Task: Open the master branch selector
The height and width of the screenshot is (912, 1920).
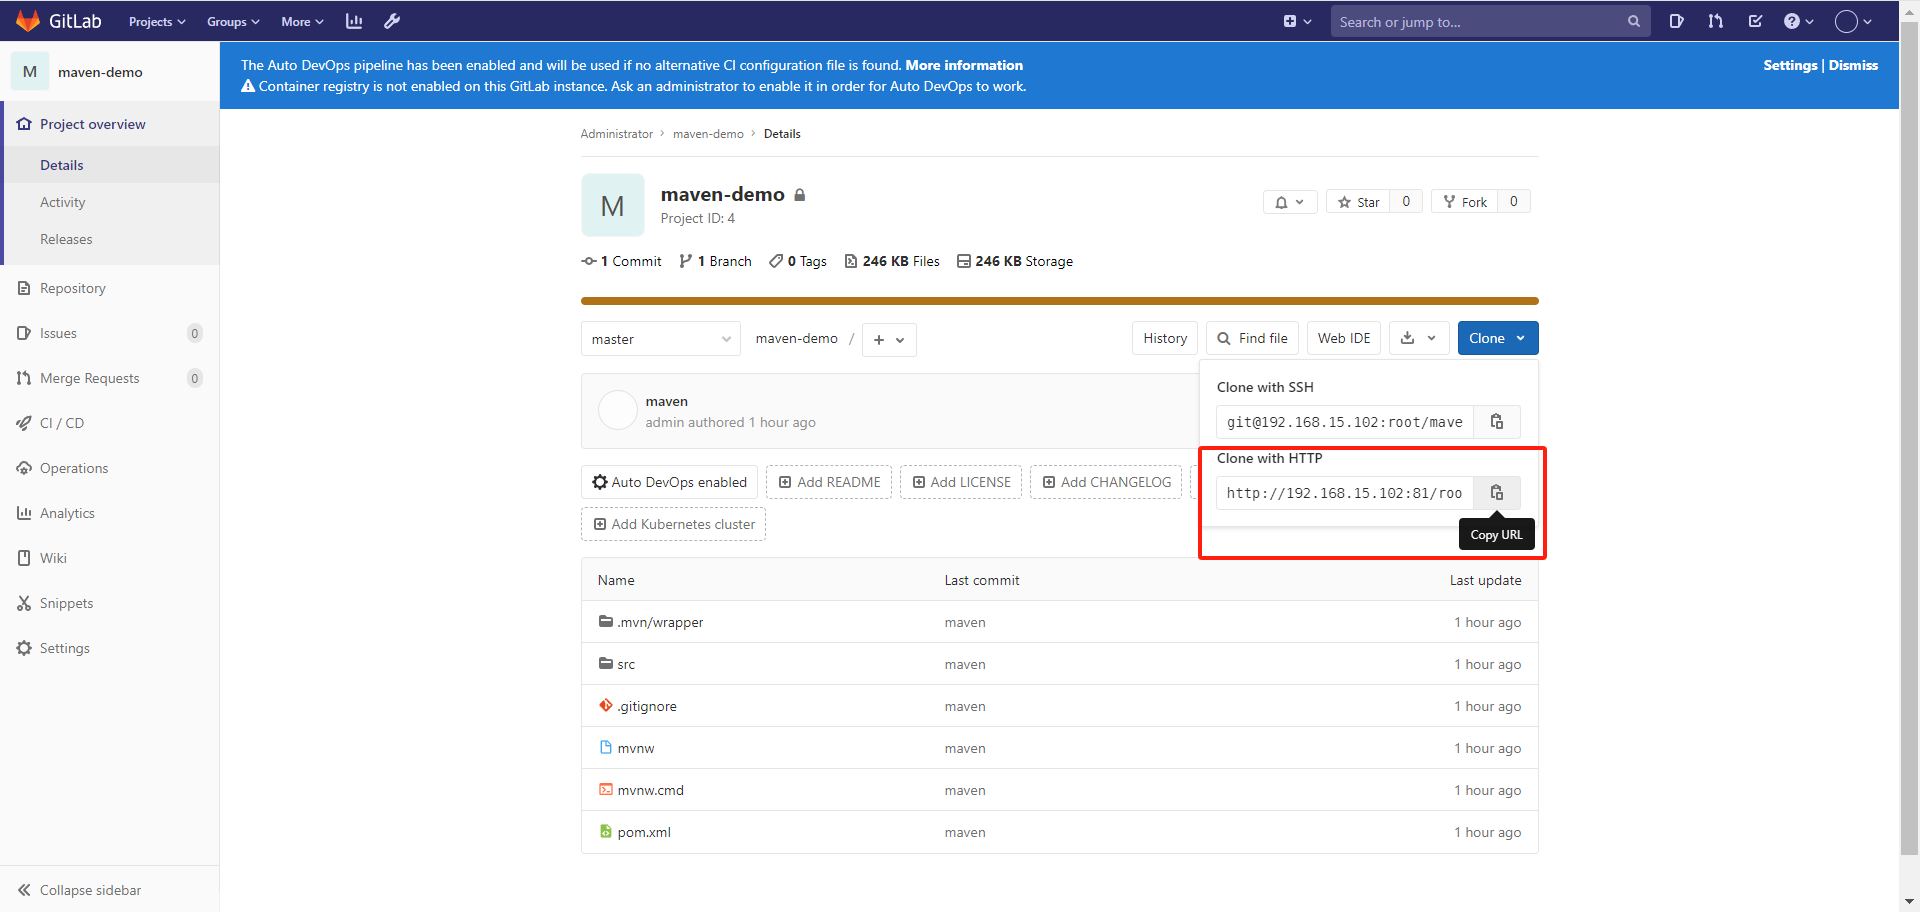Action: tap(661, 339)
